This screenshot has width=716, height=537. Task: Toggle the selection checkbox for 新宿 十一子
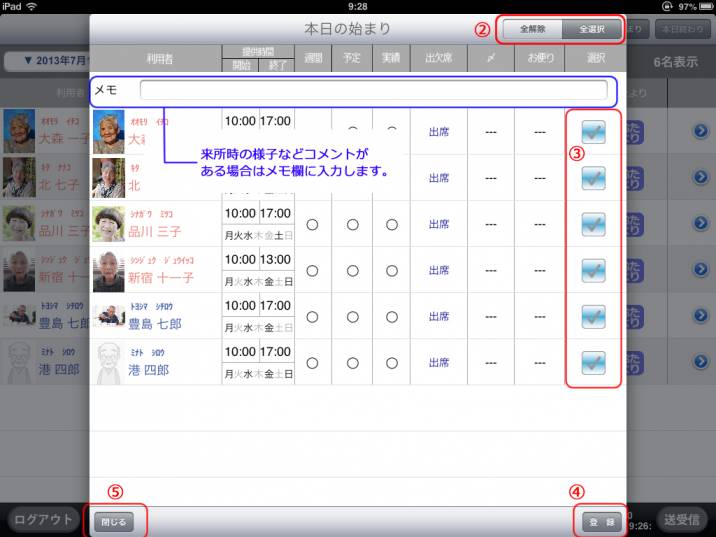[593, 270]
